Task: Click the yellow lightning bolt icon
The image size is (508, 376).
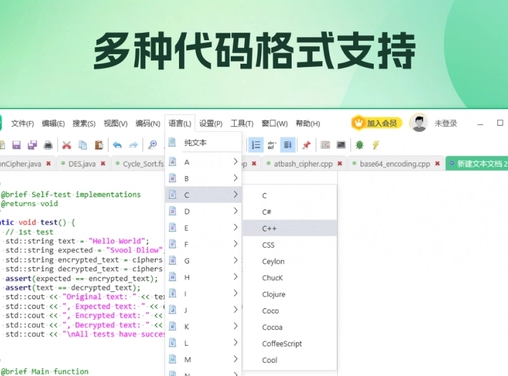Action: coord(376,145)
